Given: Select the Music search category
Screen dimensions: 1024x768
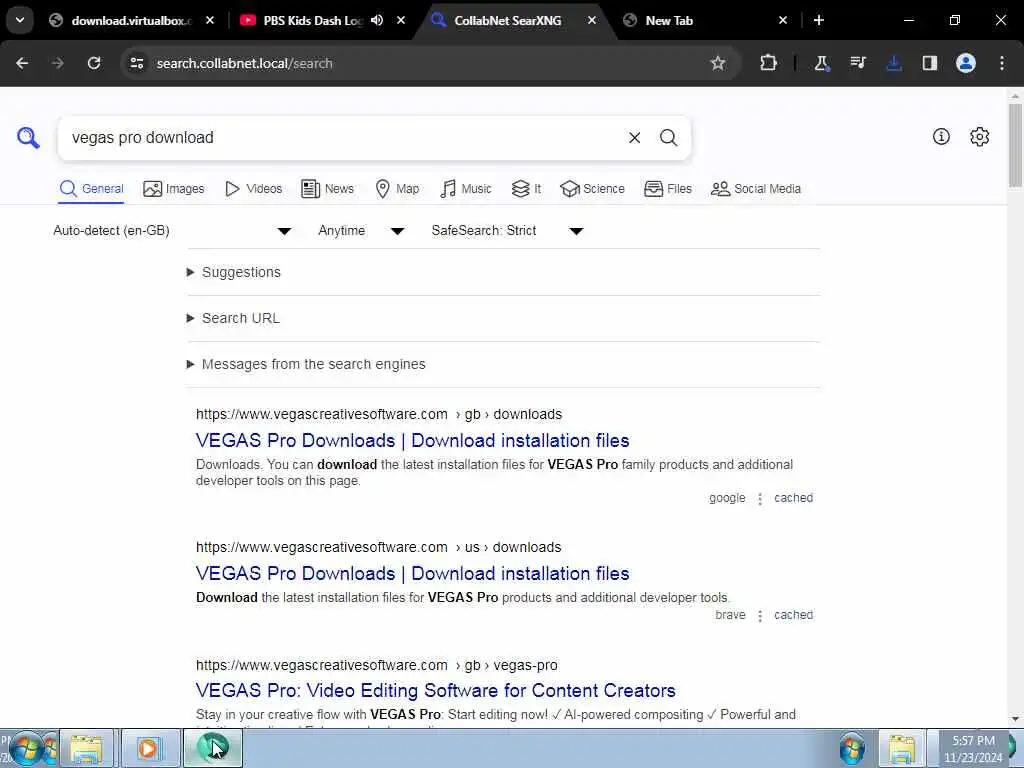Looking at the screenshot, I should (x=466, y=189).
